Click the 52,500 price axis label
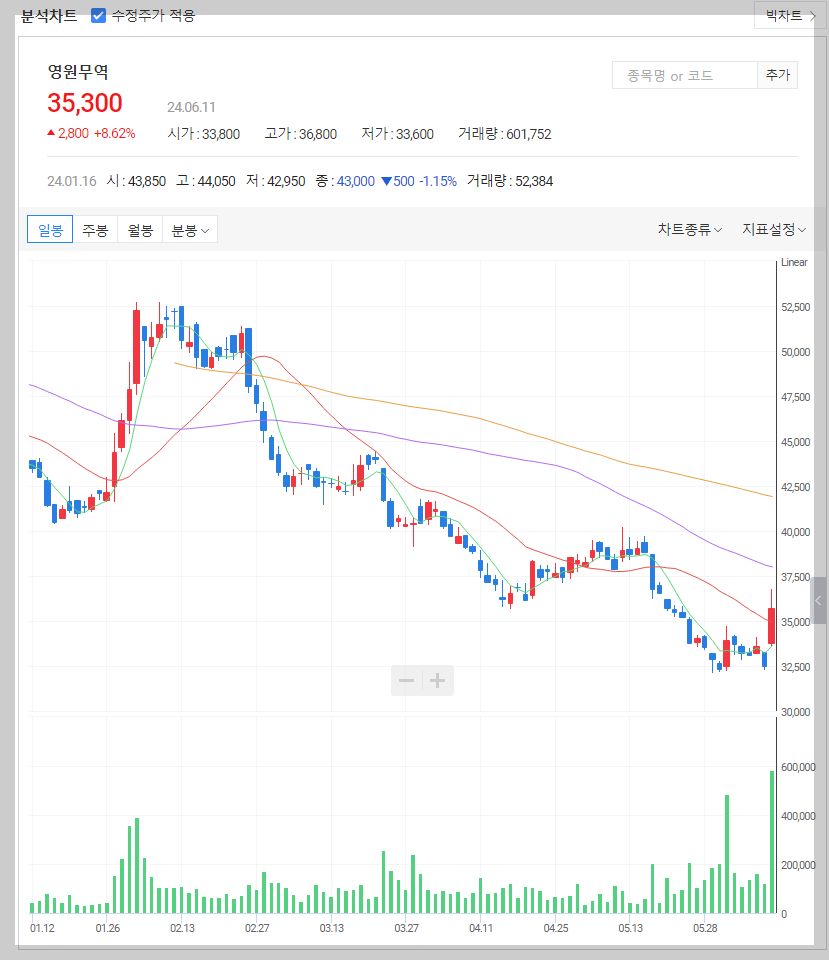This screenshot has width=829, height=960. click(x=795, y=307)
